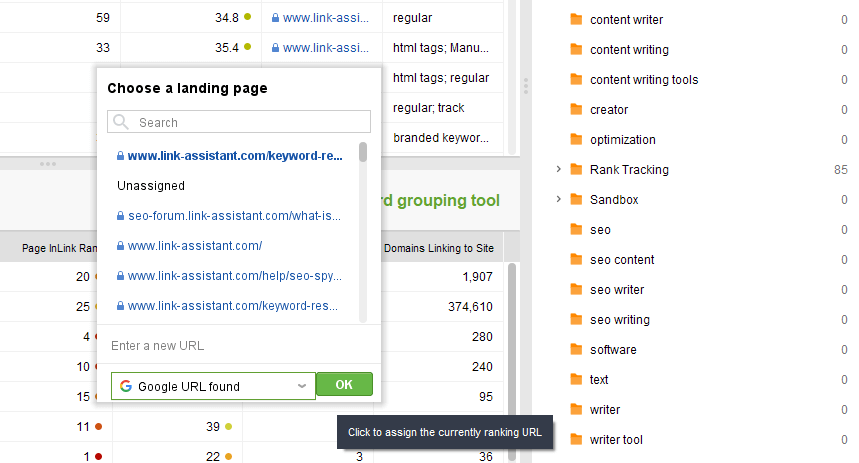The width and height of the screenshot is (859, 463).
Task: Click the content writer folder icon
Action: coord(576,20)
